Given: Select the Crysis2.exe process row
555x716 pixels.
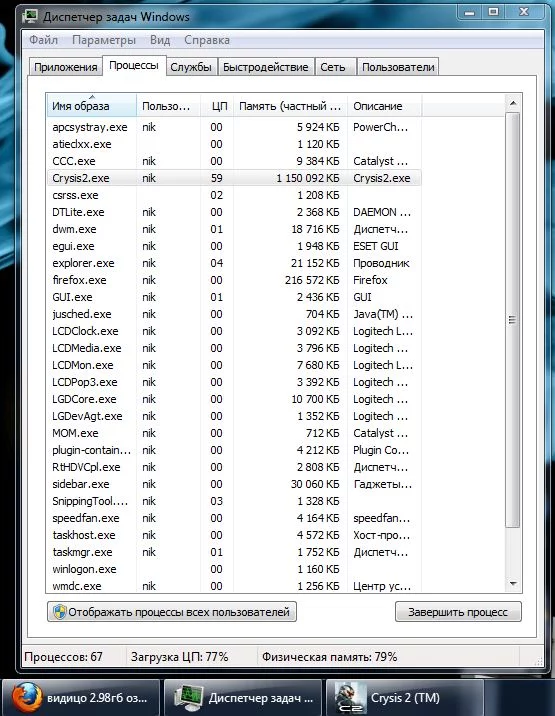Looking at the screenshot, I should (234, 178).
